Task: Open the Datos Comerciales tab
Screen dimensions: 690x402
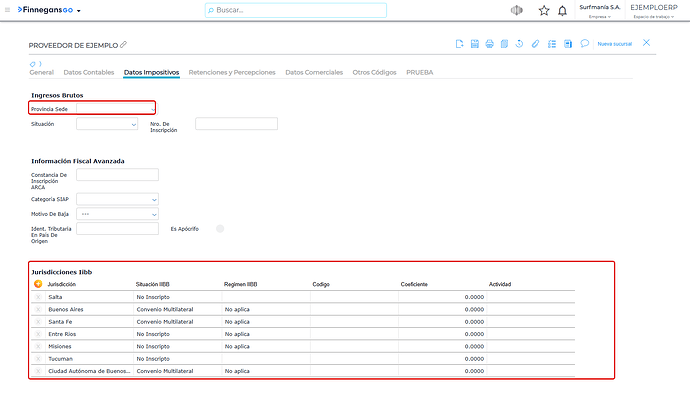Action: [314, 73]
